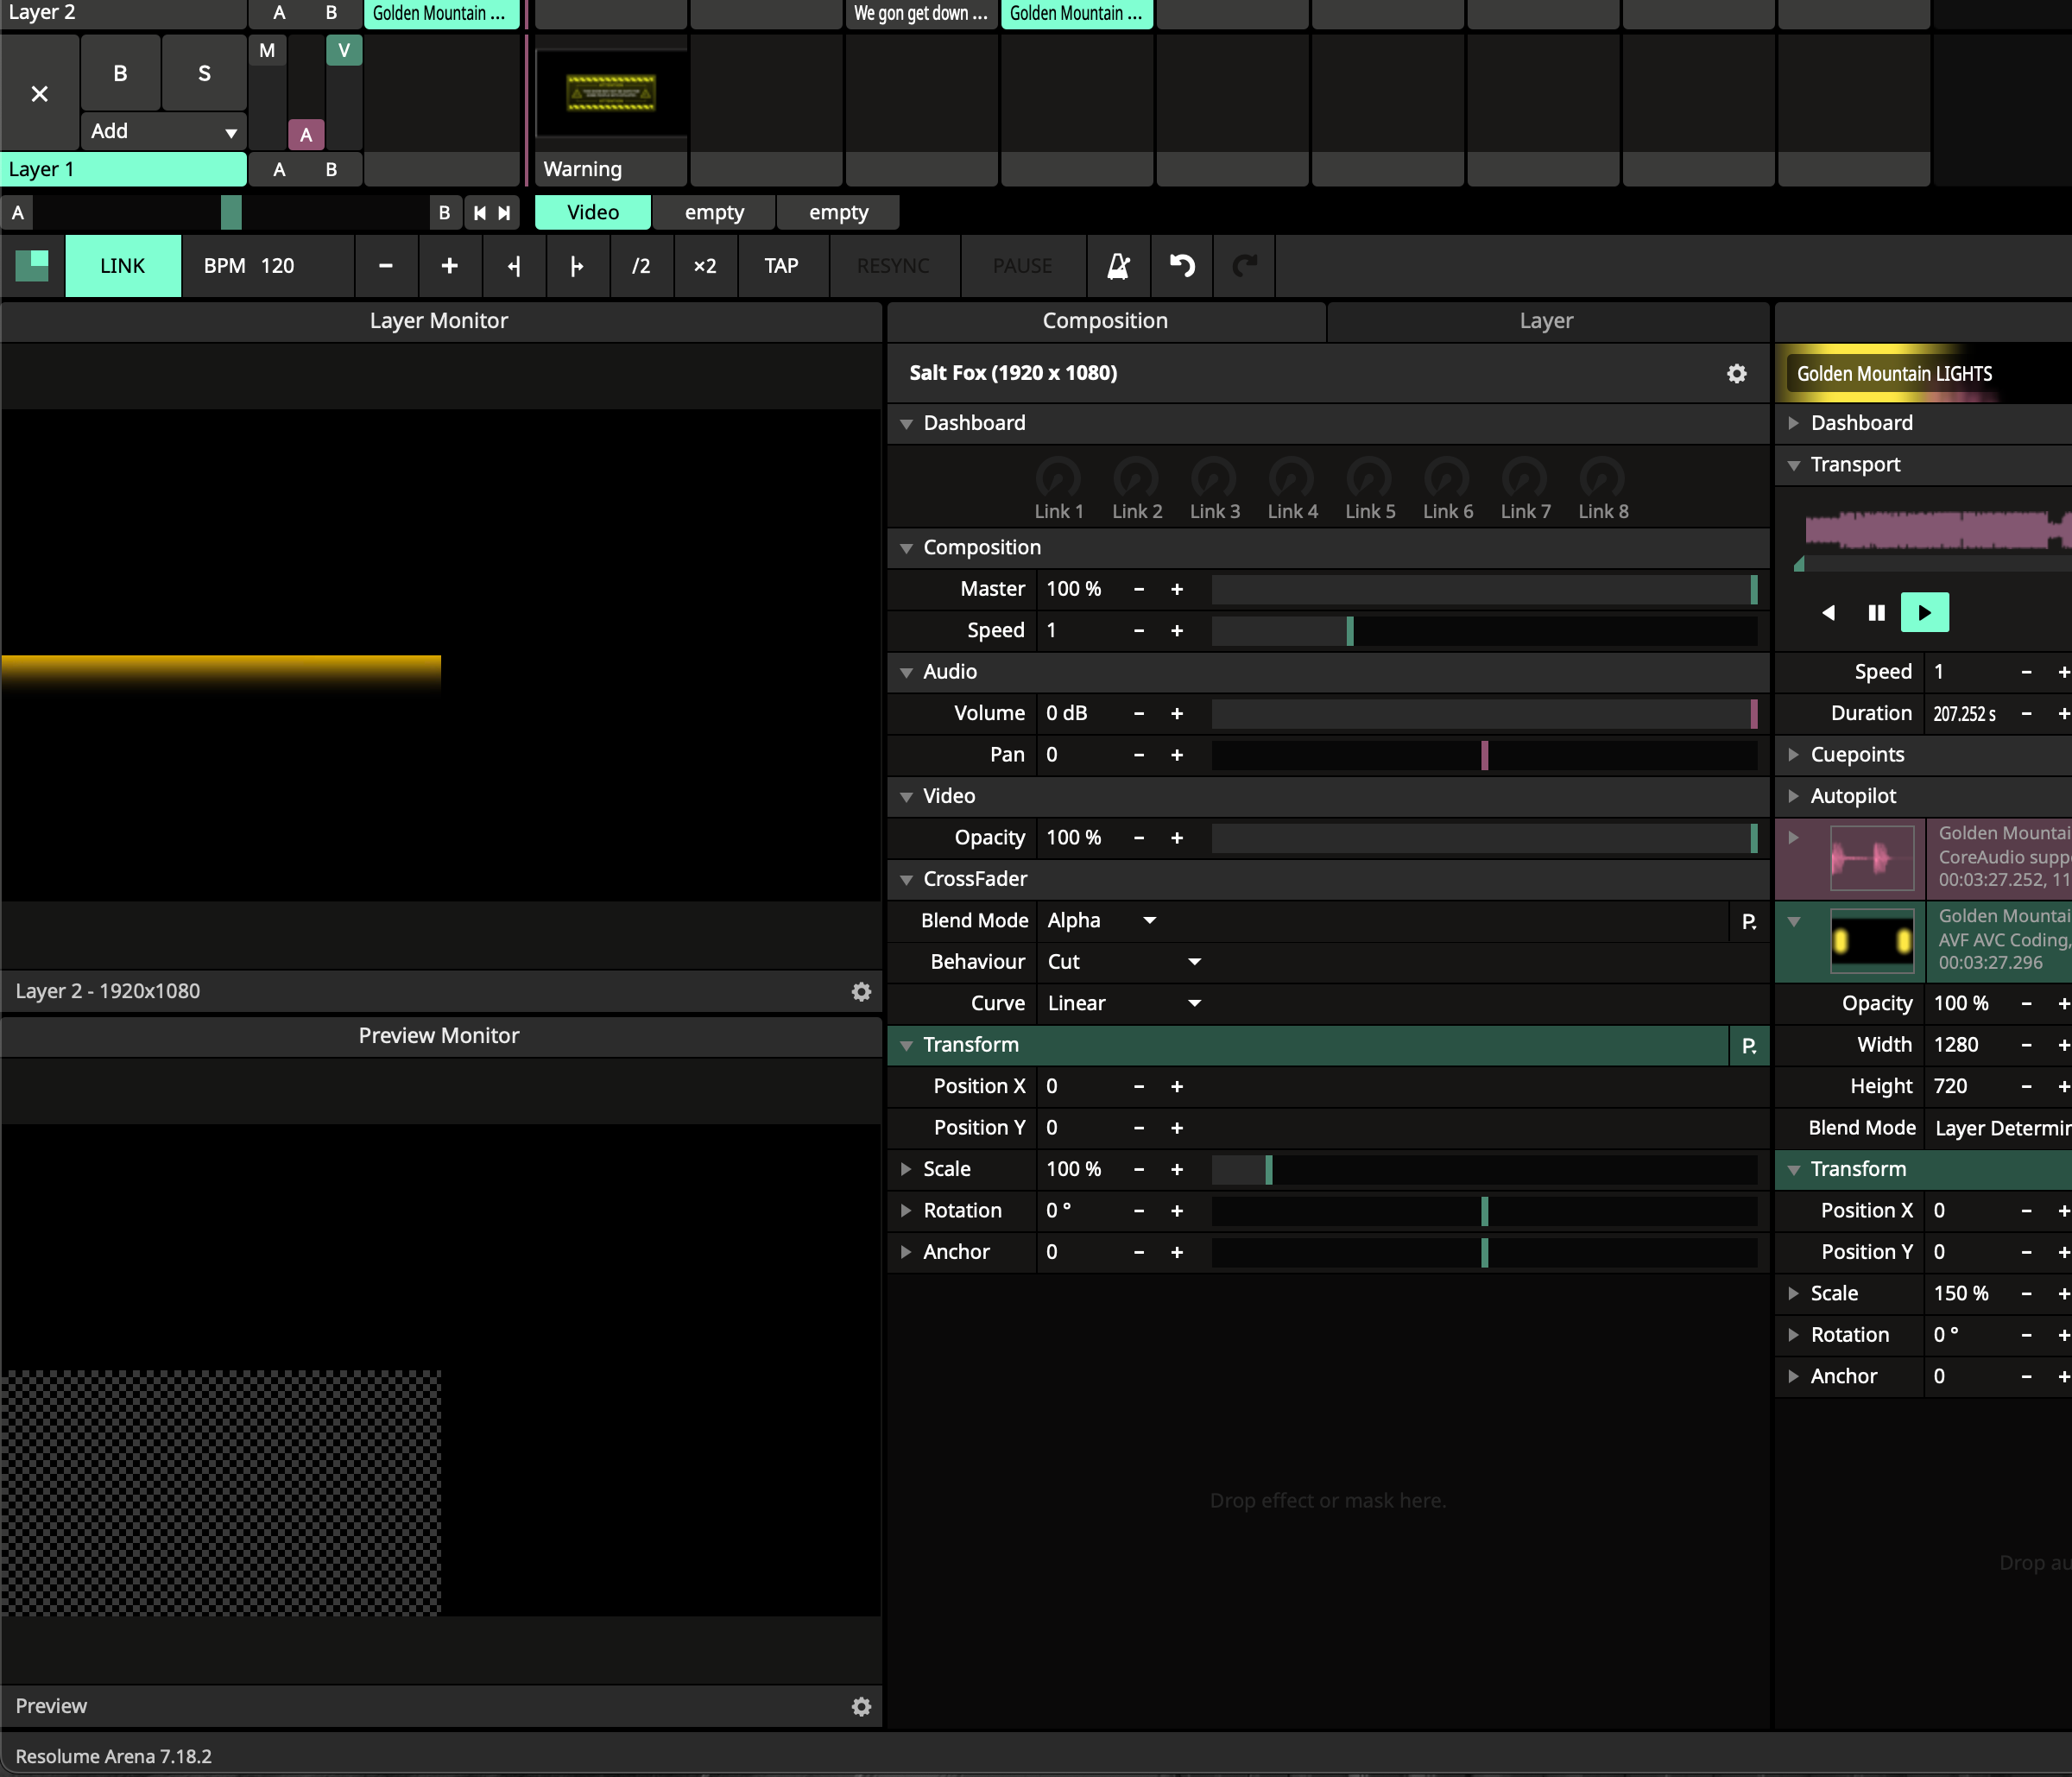2072x1777 pixels.
Task: Open Preview Monitor settings gear
Action: point(861,1706)
